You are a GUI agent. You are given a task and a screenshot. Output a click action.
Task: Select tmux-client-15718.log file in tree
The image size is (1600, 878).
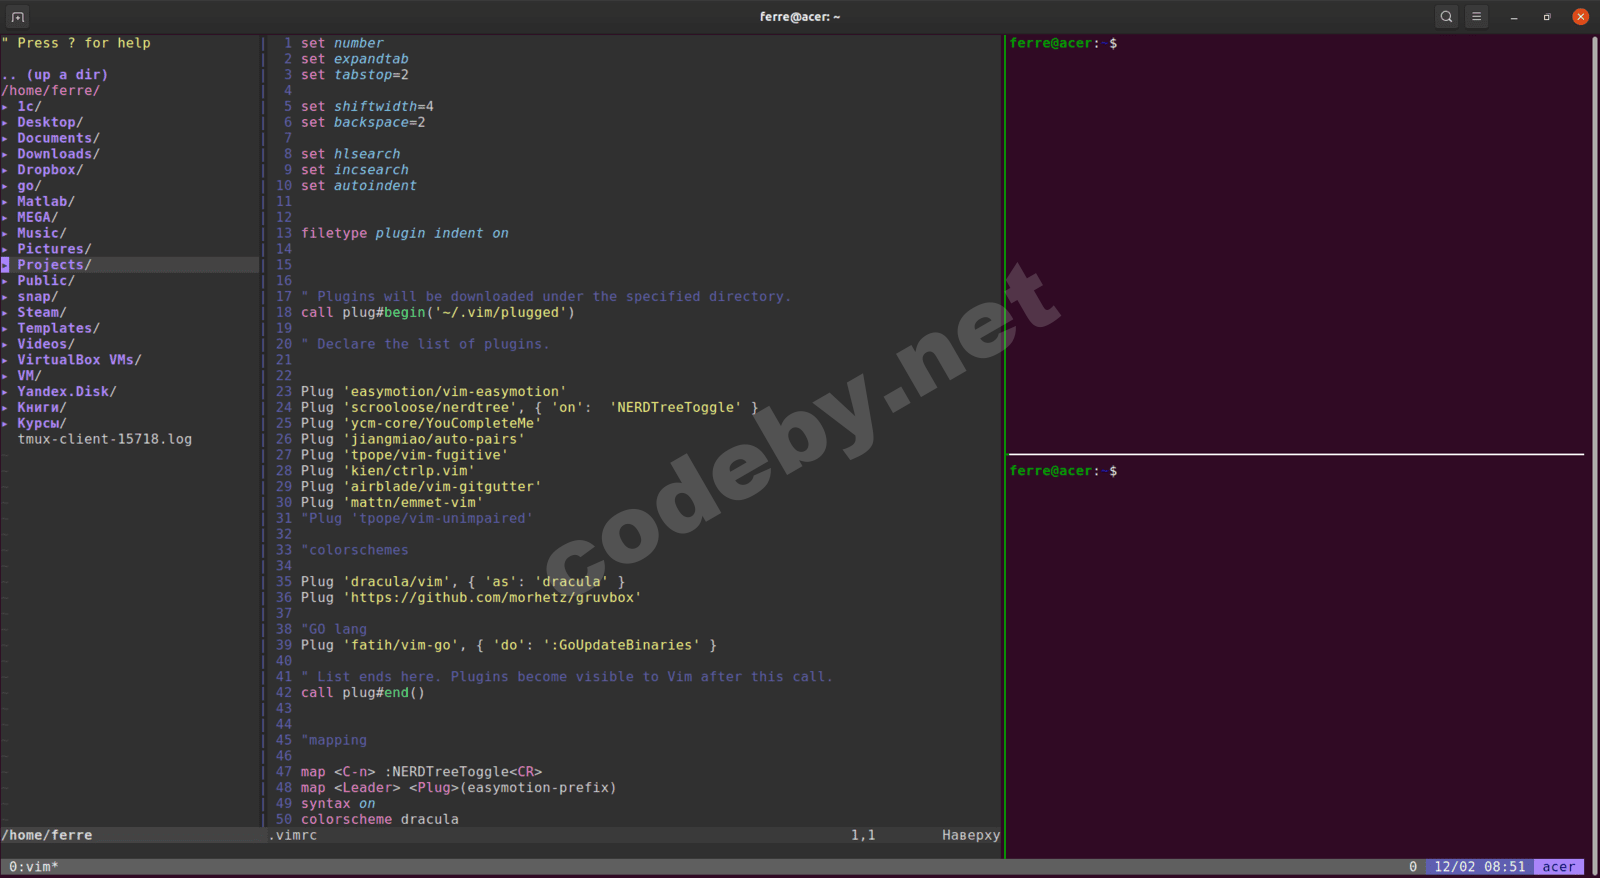[104, 439]
